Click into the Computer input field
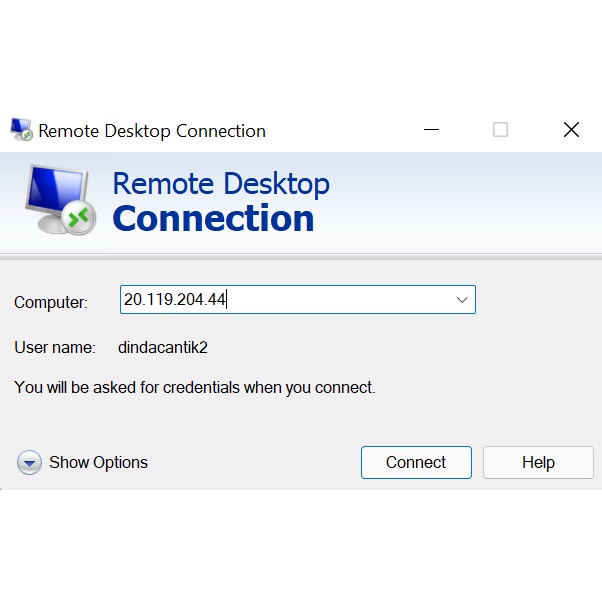The image size is (602, 602). pyautogui.click(x=298, y=299)
